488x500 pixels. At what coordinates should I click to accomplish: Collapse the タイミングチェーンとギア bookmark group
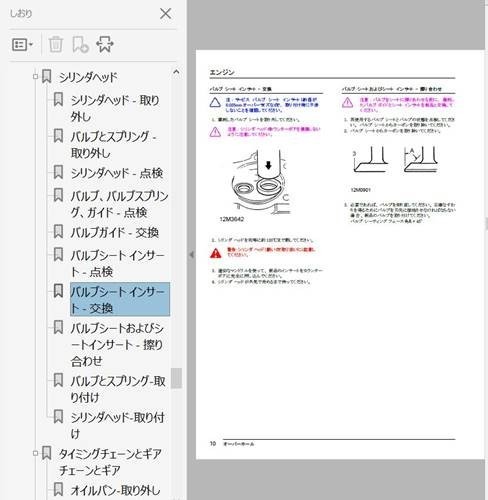tap(35, 453)
